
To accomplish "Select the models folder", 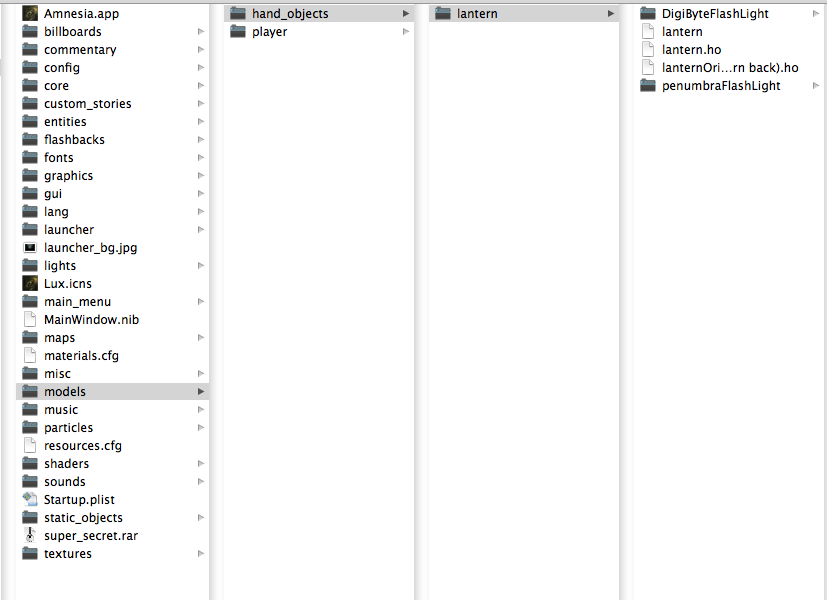I will coord(65,392).
